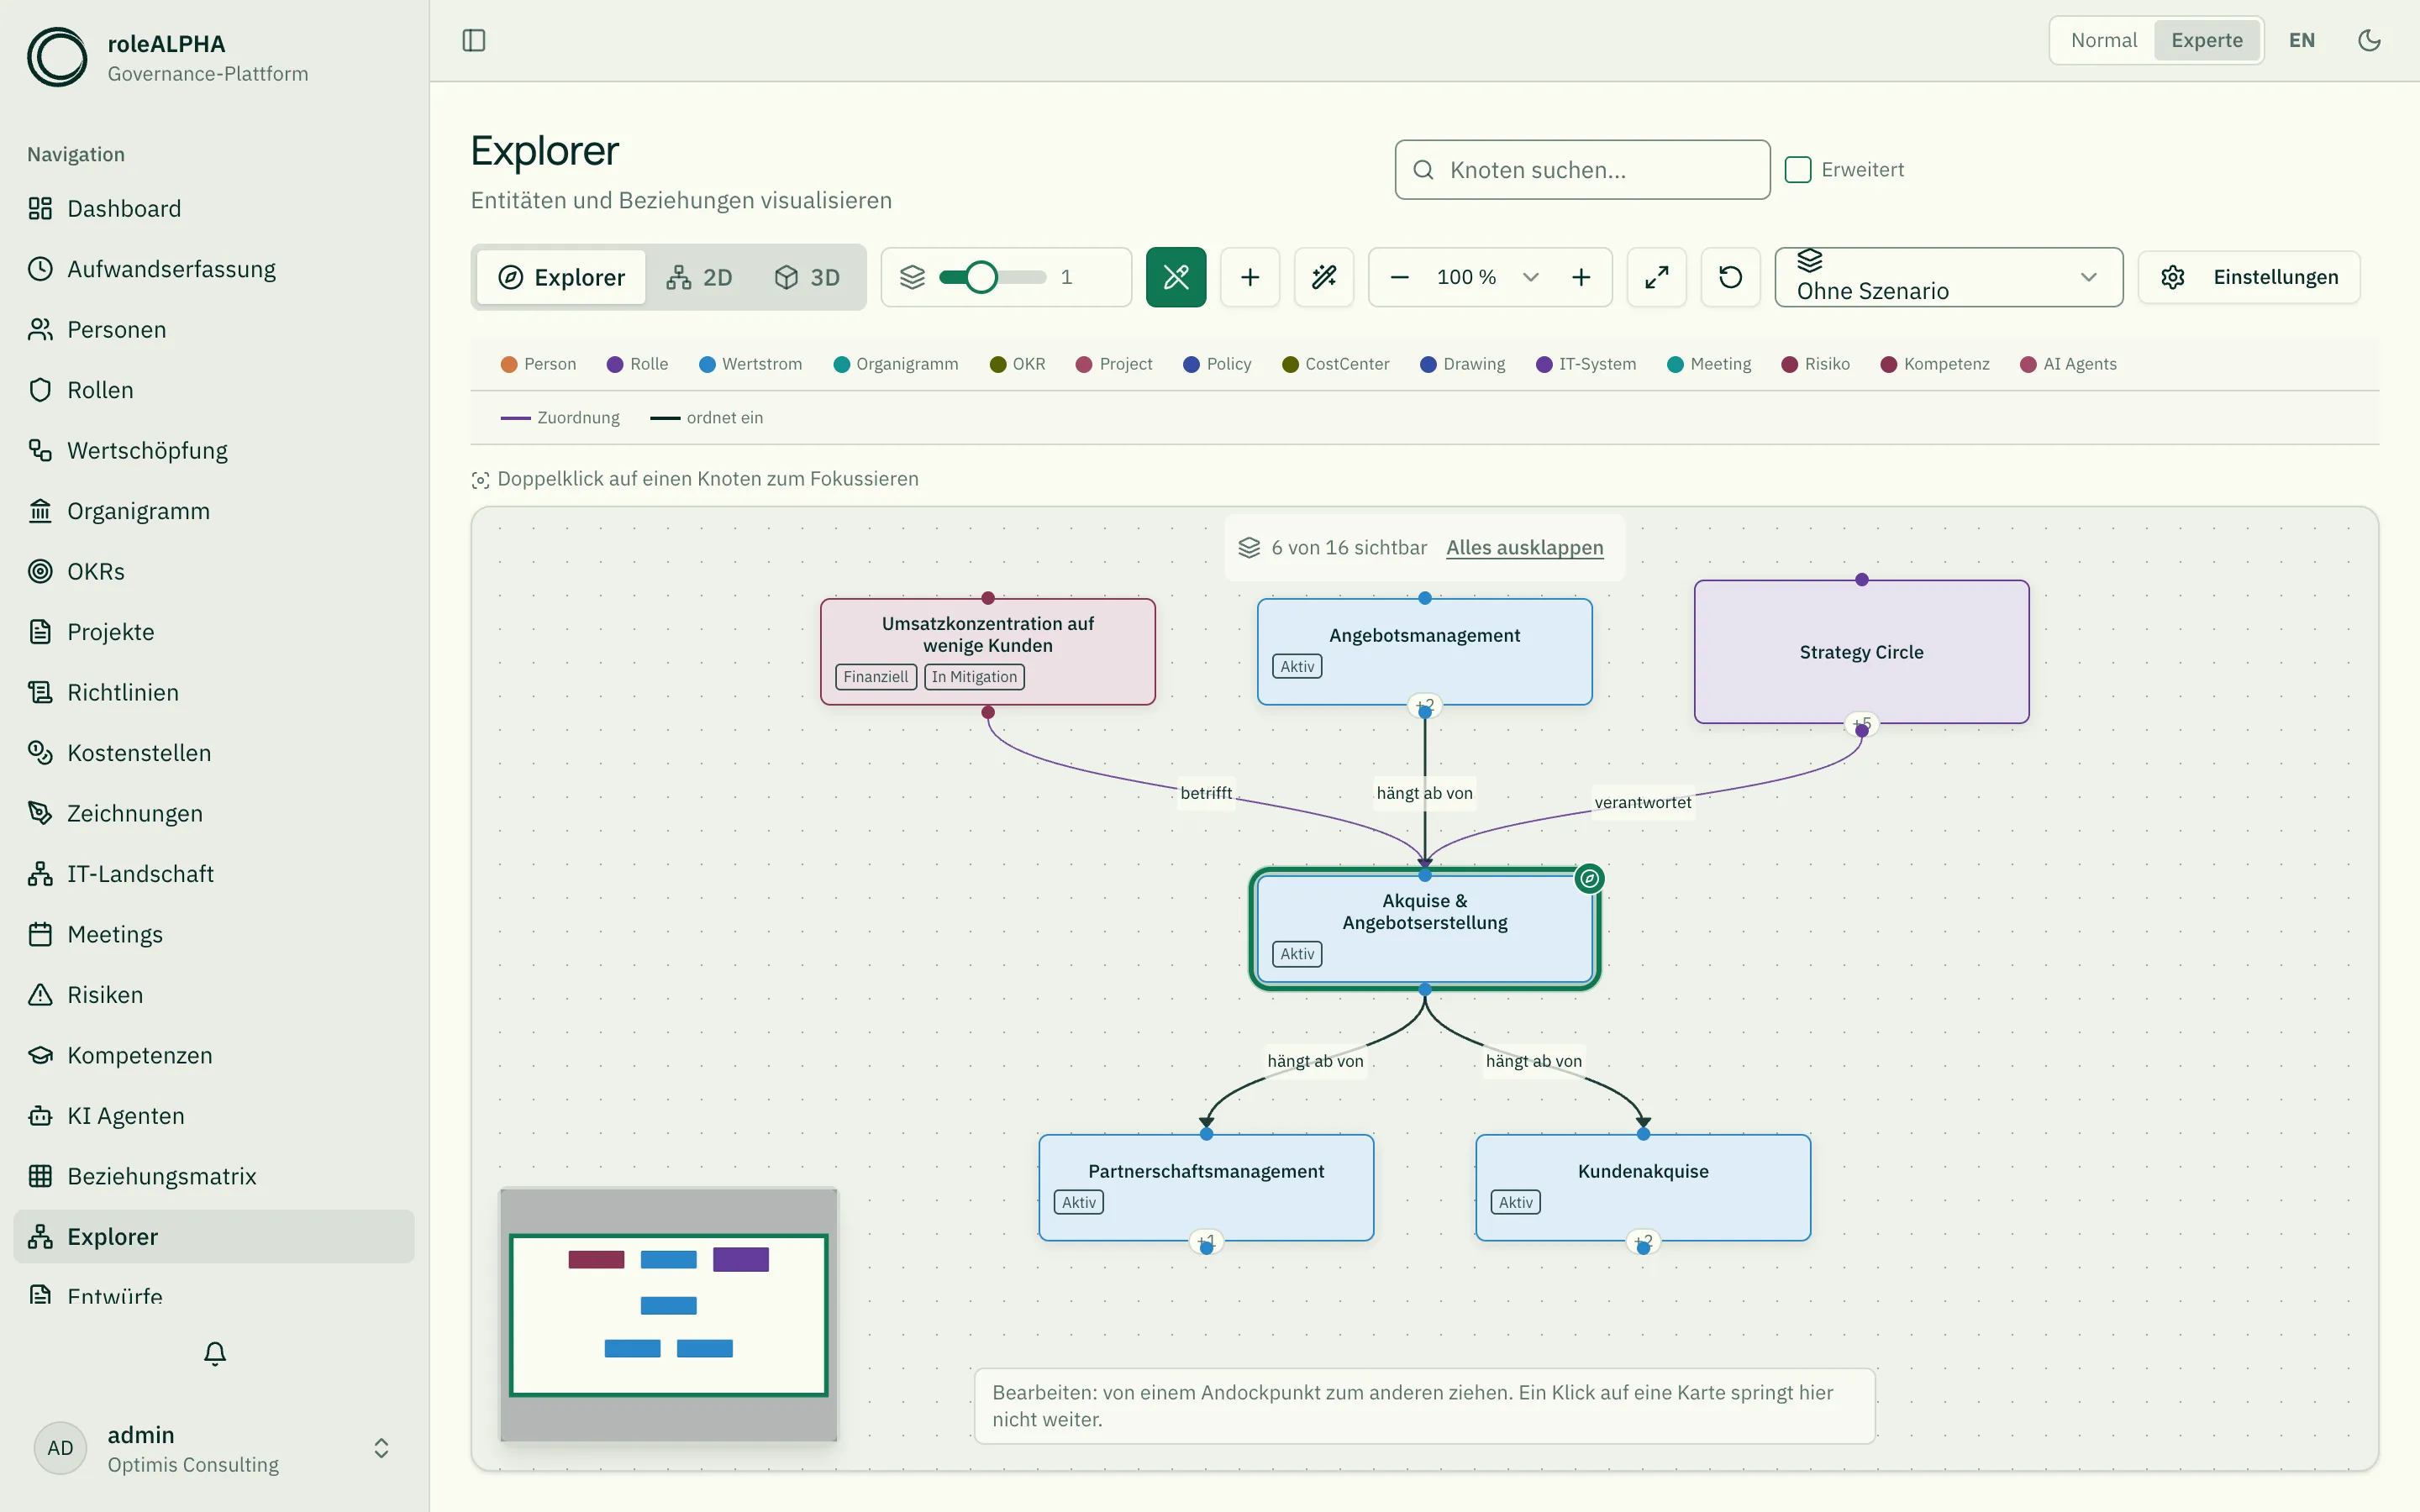Open the Organigramm page
The image size is (2420, 1512).
[214, 511]
